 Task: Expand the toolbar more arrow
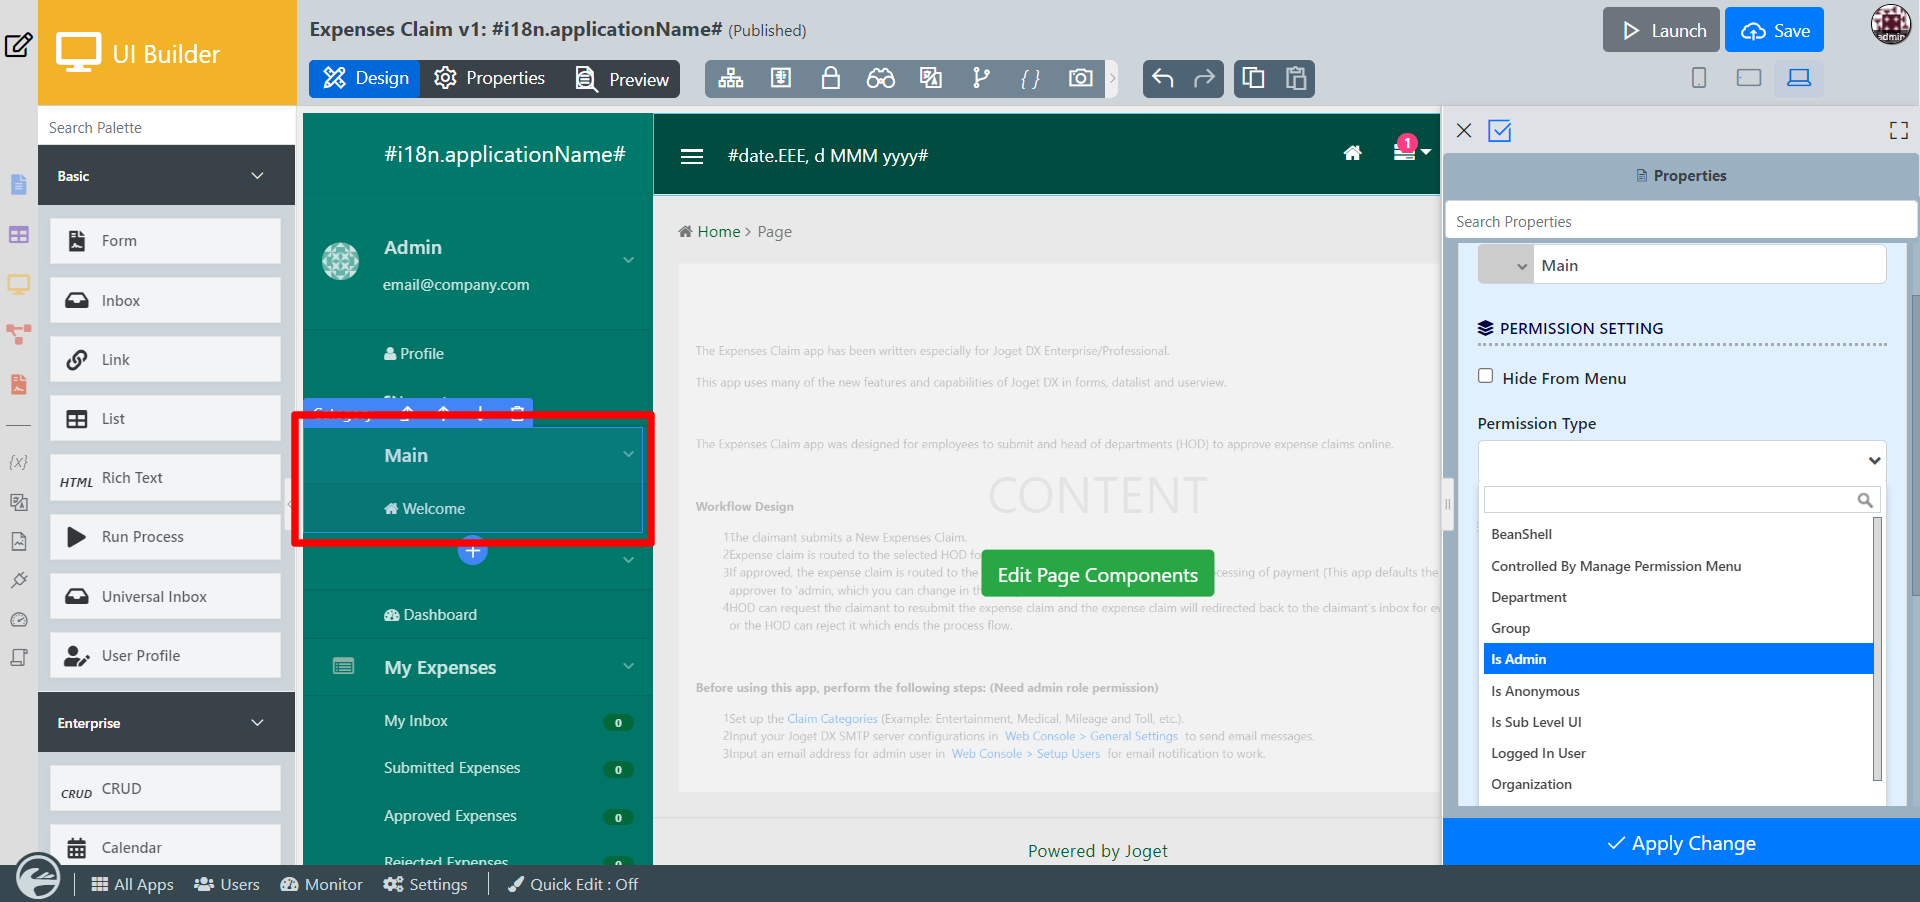[x=1112, y=78]
